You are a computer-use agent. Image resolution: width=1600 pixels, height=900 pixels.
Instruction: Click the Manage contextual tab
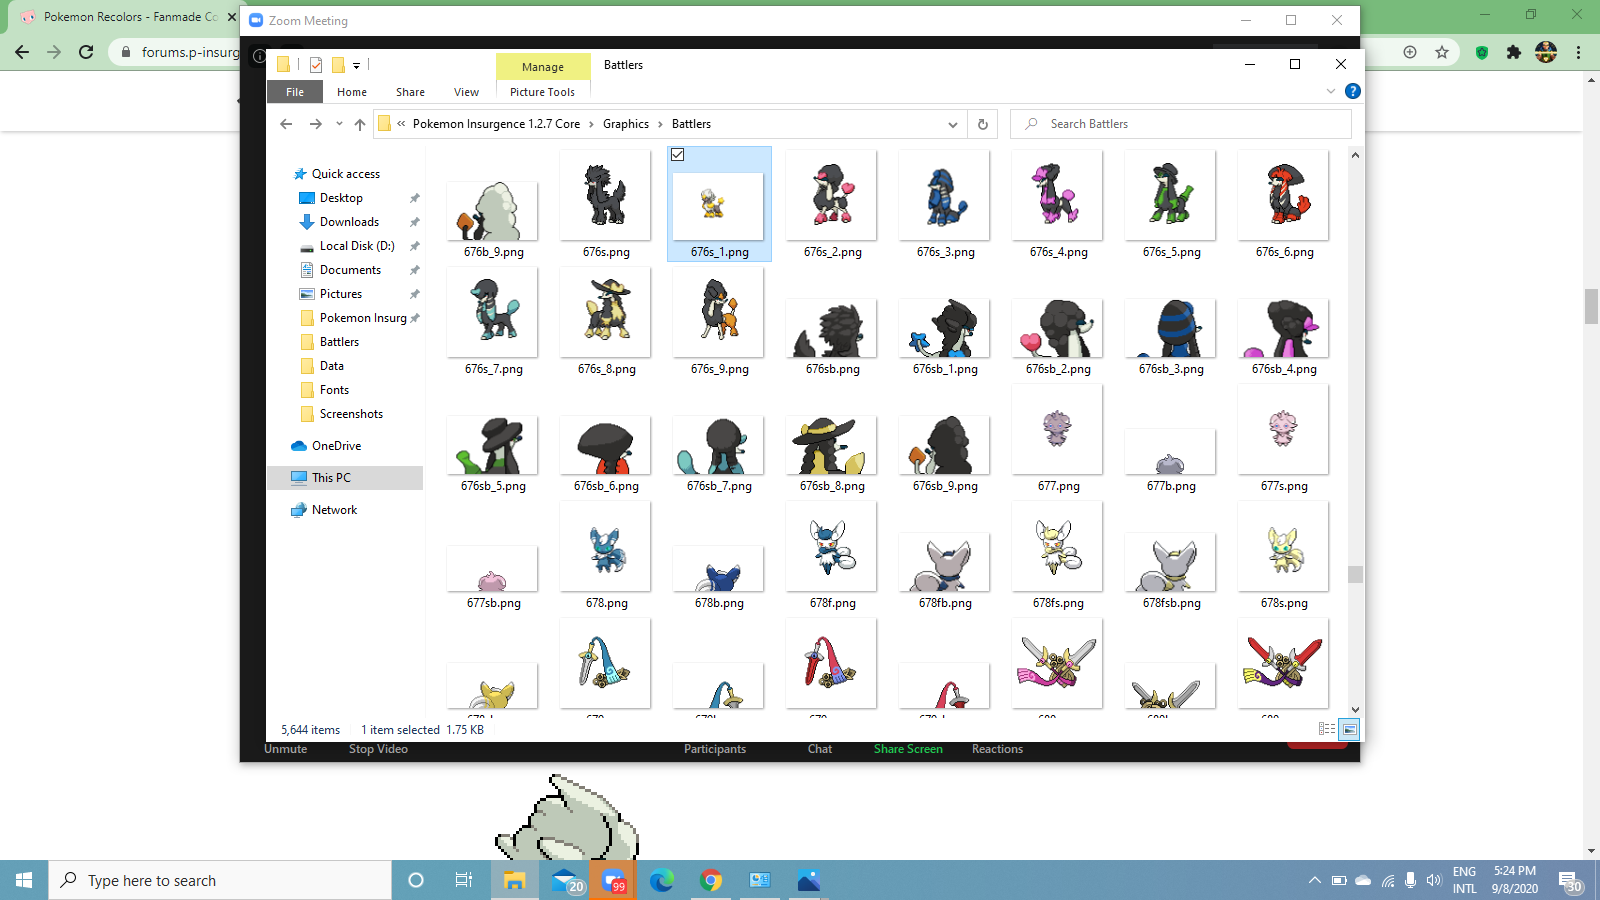[543, 67]
